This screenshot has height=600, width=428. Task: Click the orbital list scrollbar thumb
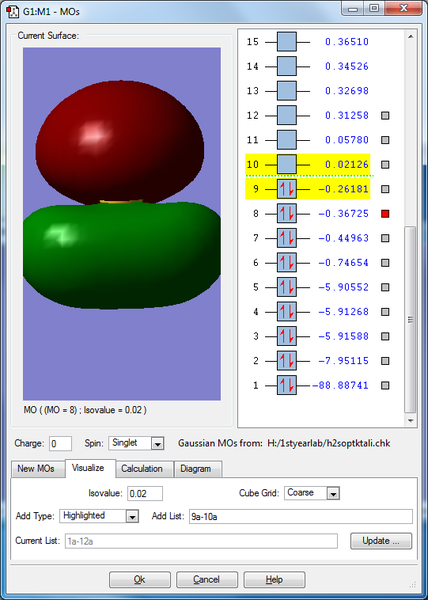410,319
